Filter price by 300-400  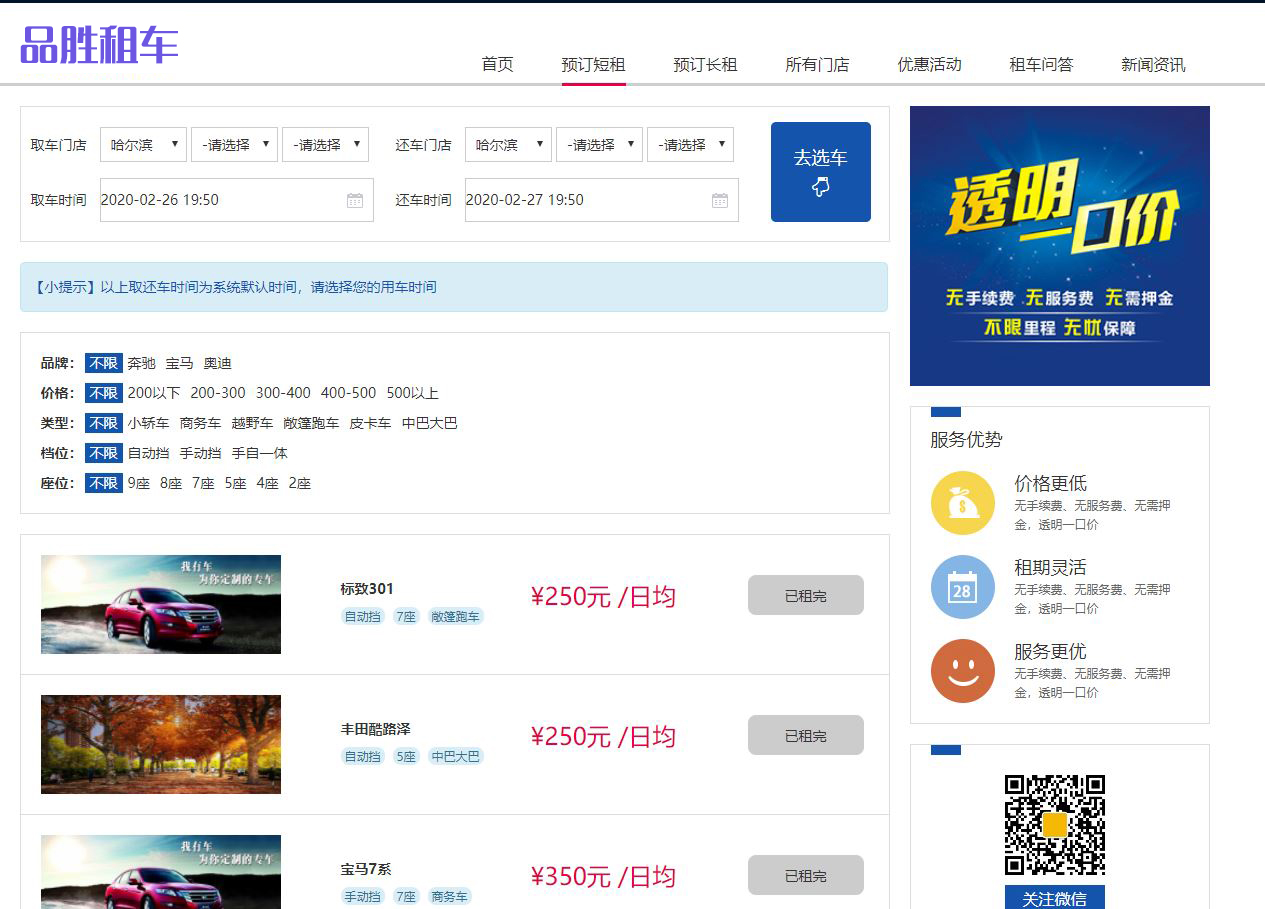point(283,393)
